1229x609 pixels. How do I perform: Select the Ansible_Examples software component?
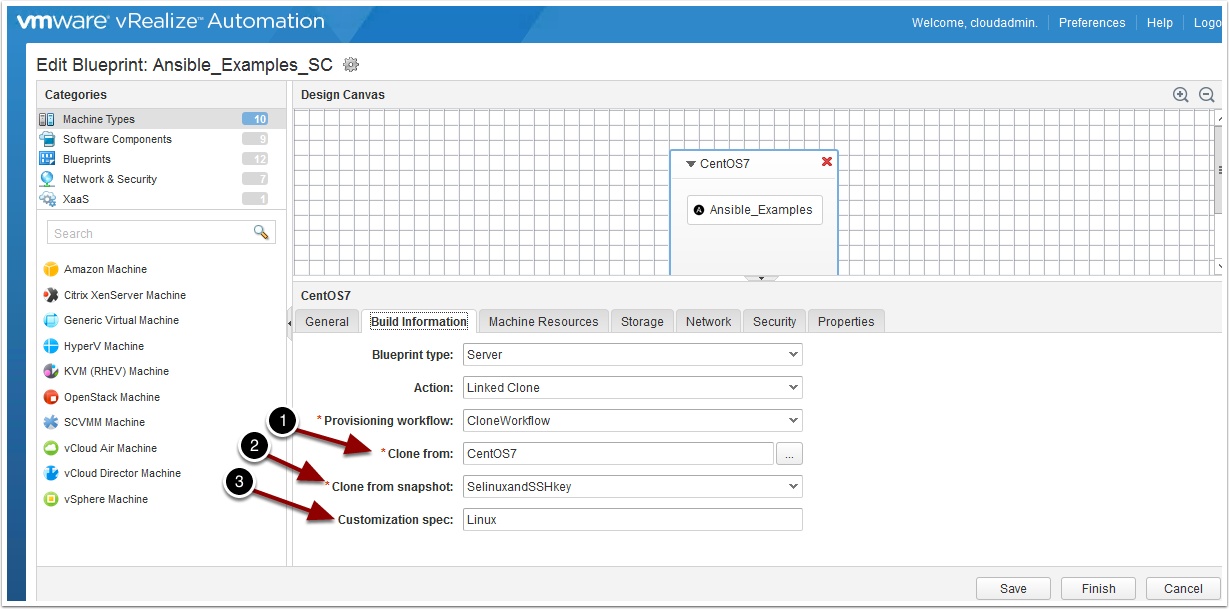(755, 210)
